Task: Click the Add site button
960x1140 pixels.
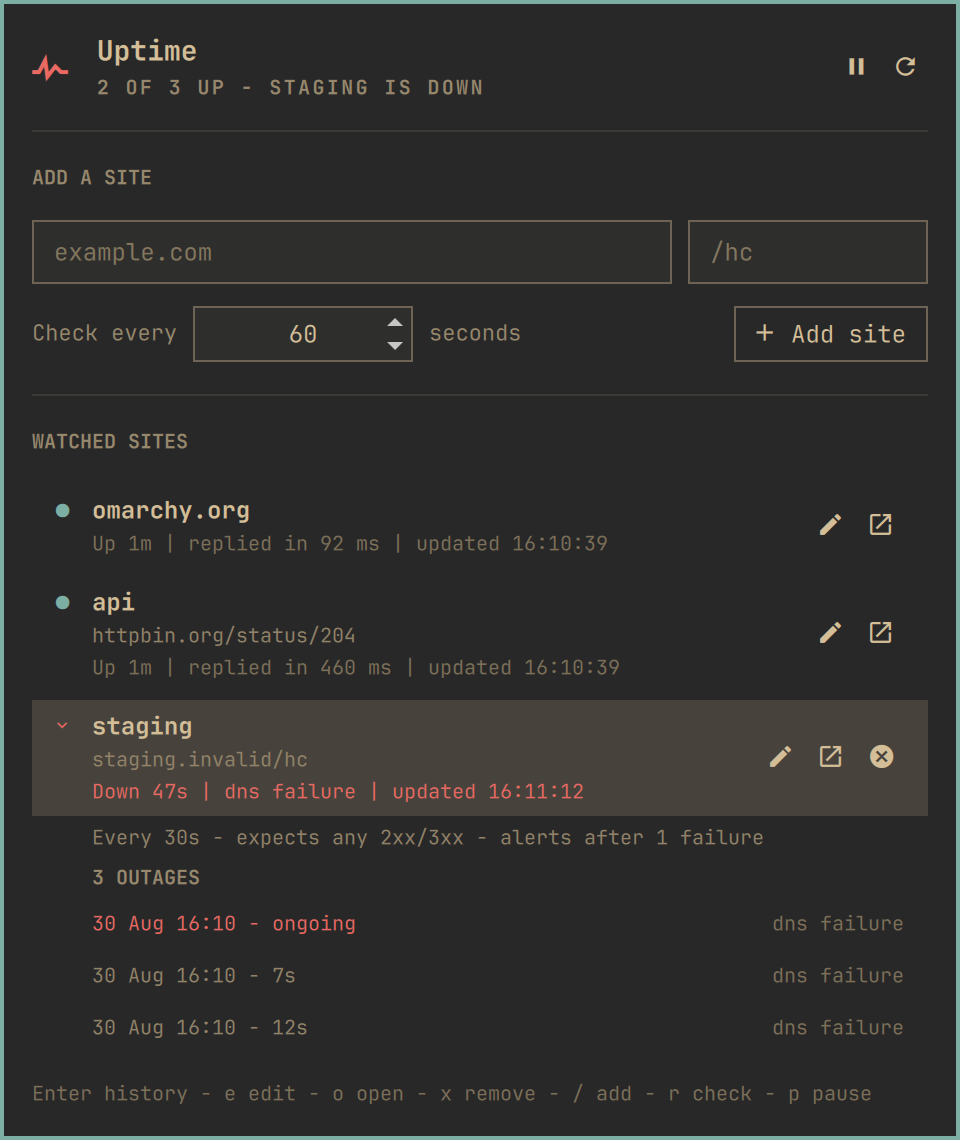Action: click(831, 334)
